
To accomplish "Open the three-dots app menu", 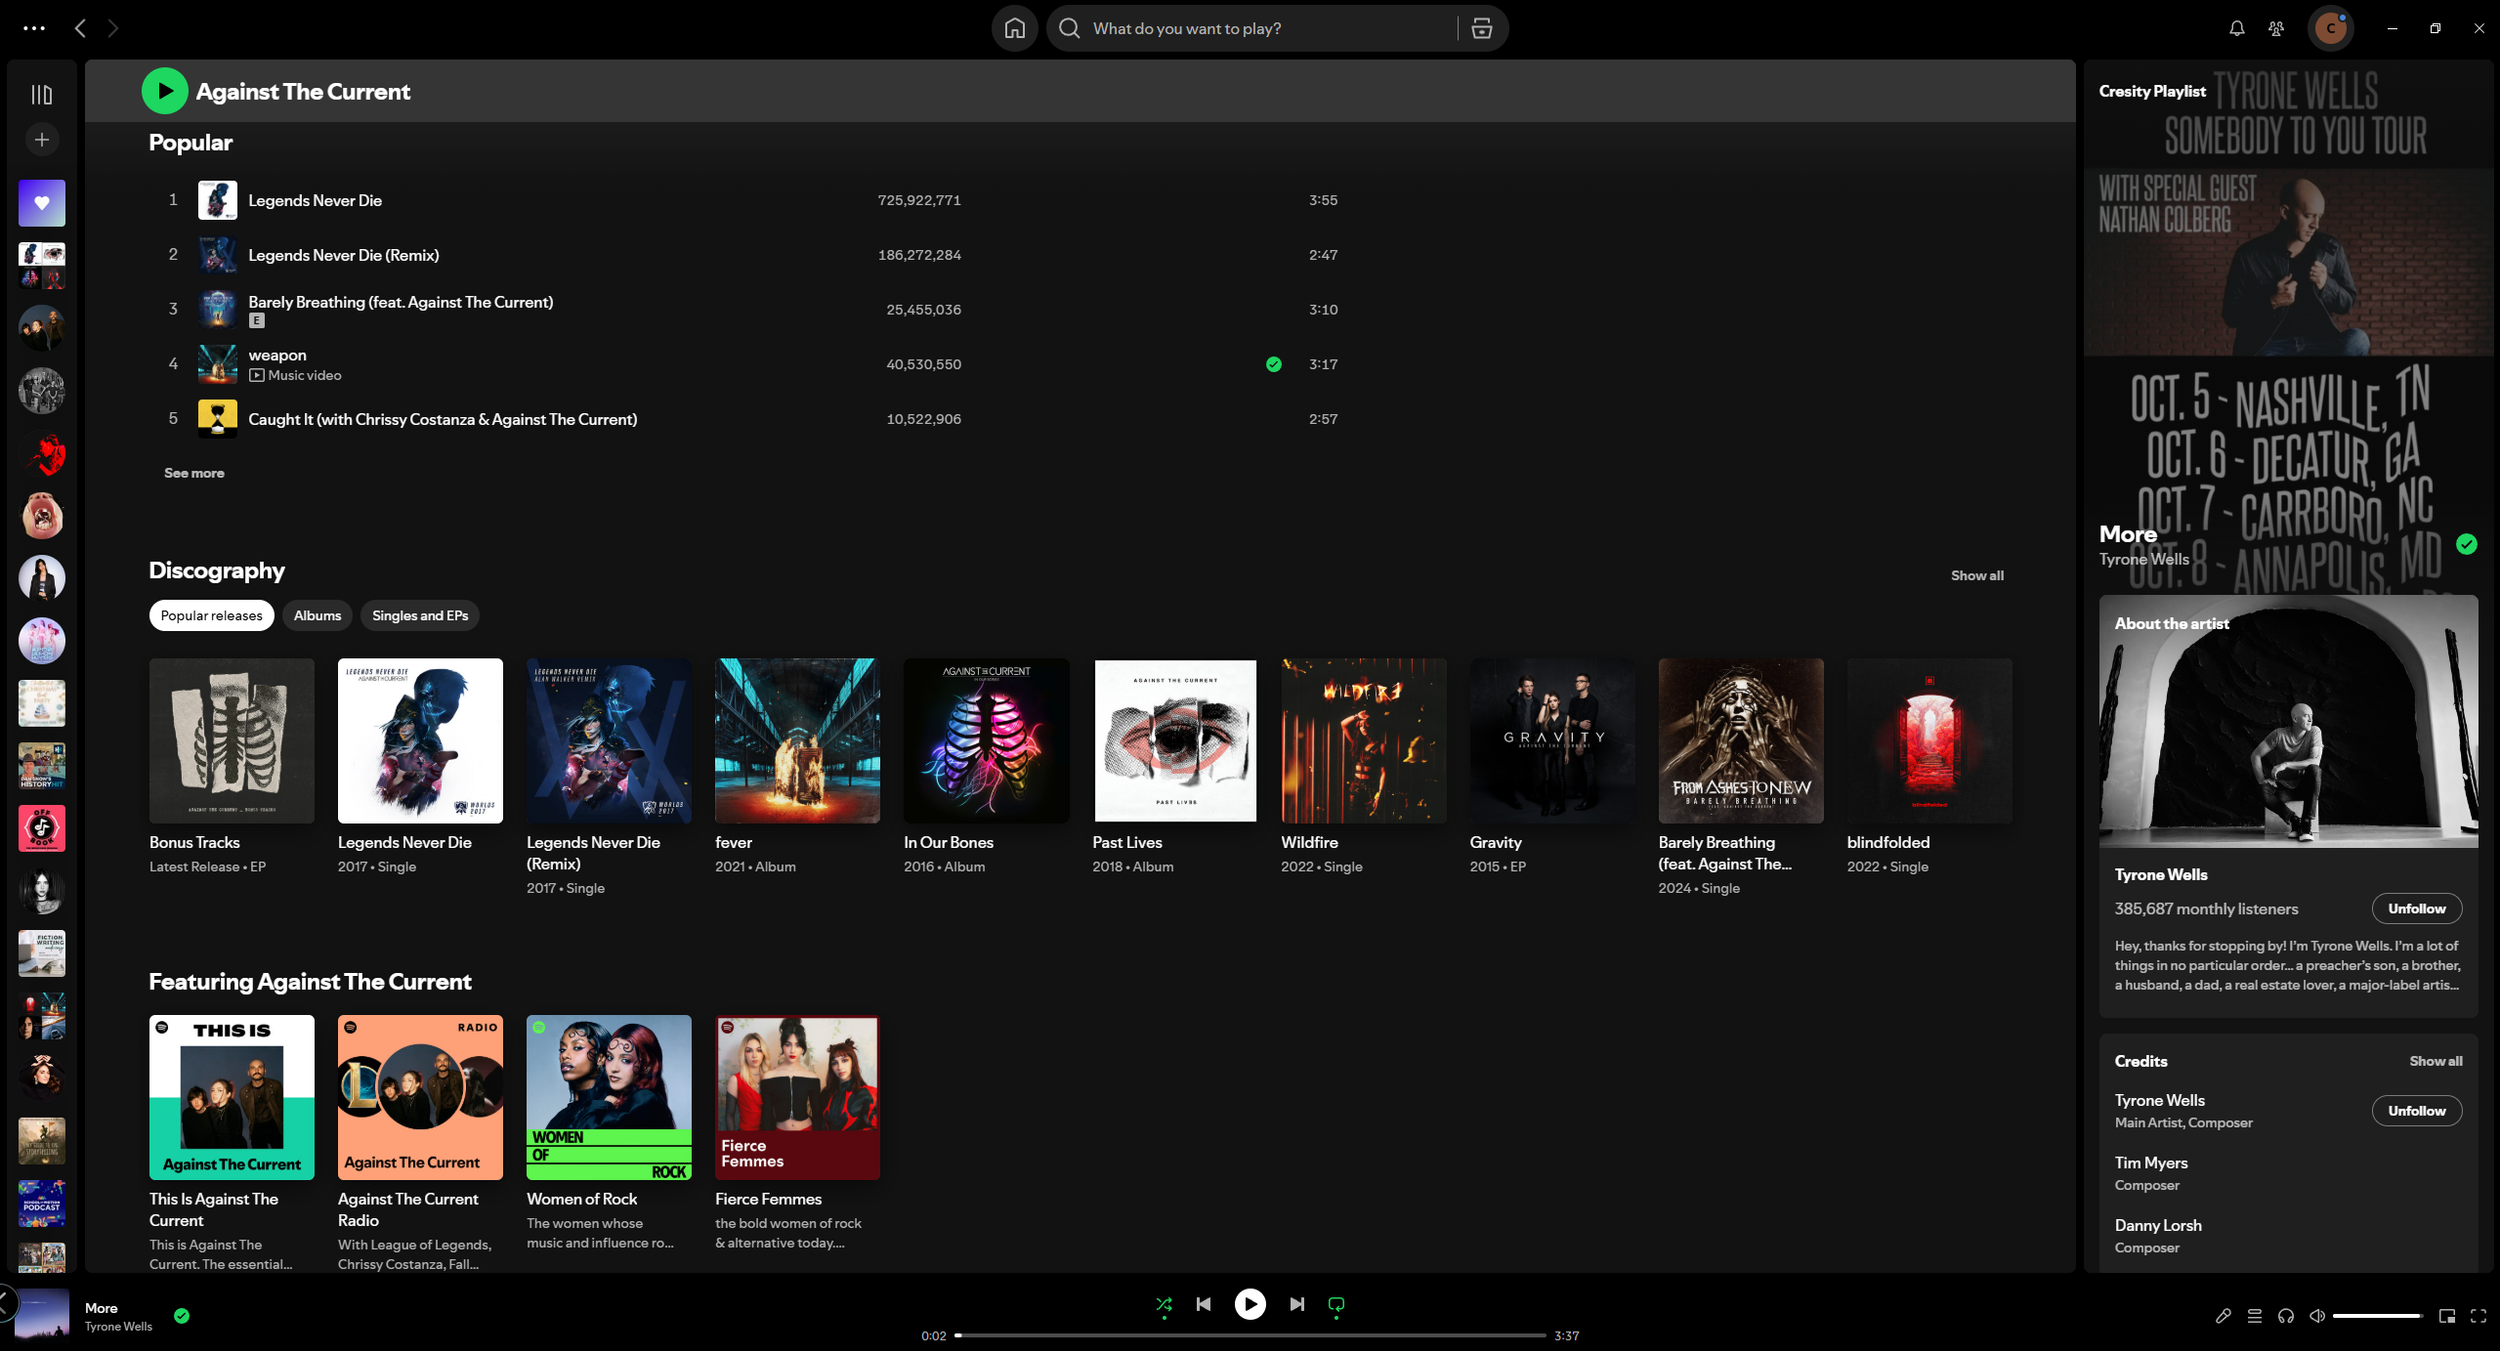I will click(34, 28).
